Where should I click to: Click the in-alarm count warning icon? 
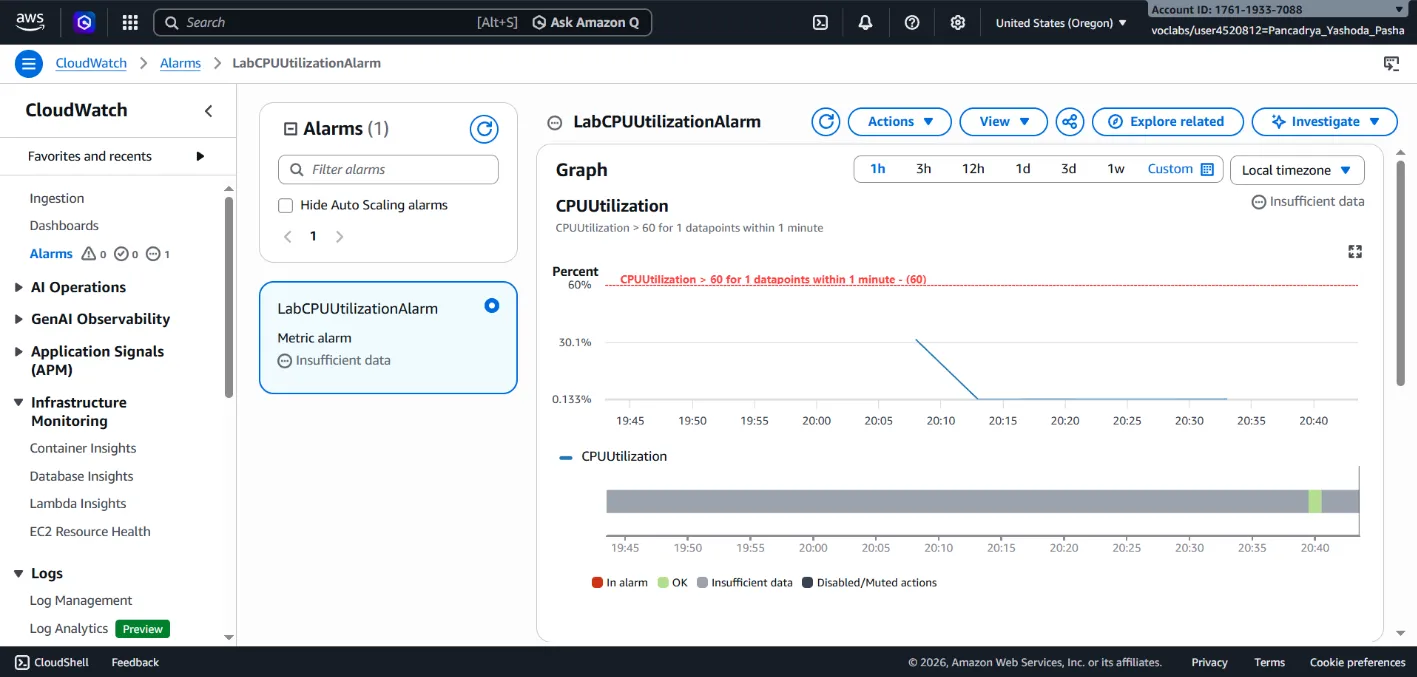pyautogui.click(x=89, y=254)
